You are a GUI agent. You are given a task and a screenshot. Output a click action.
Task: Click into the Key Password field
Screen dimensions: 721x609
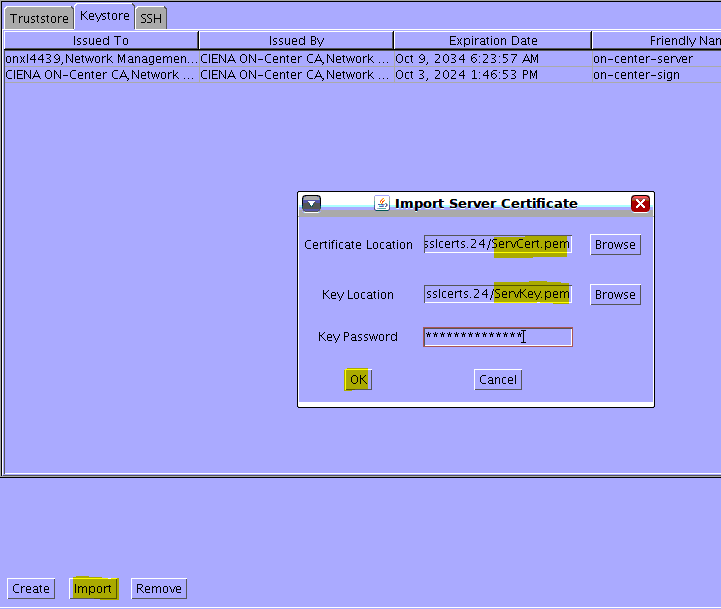coord(498,337)
